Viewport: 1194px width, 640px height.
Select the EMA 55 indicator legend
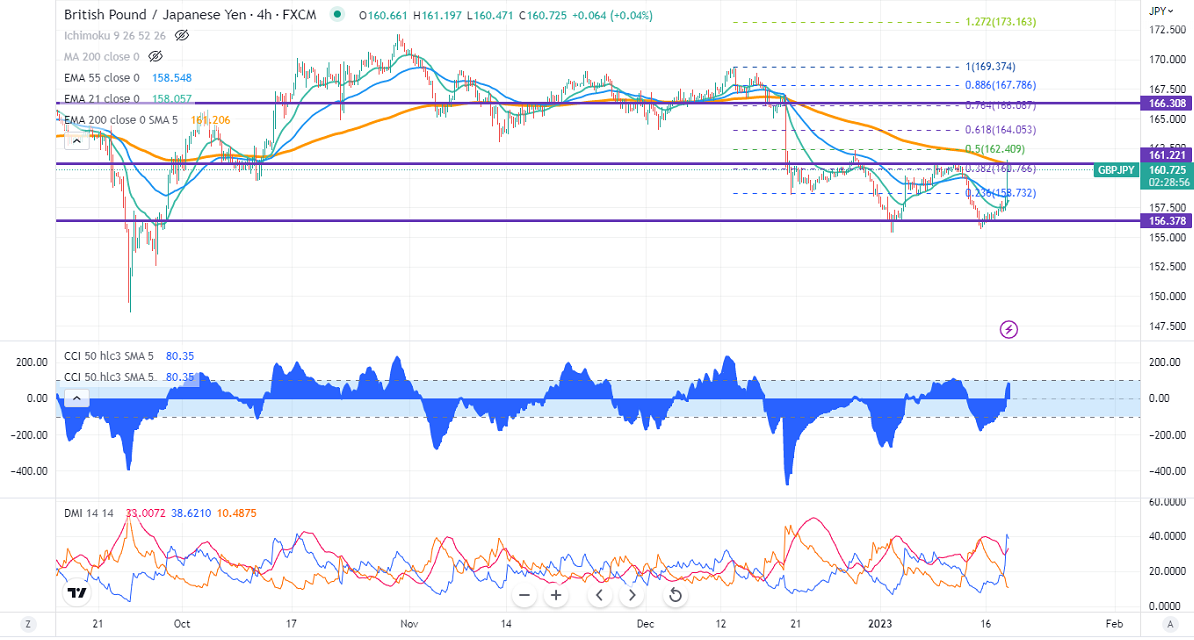(x=102, y=77)
